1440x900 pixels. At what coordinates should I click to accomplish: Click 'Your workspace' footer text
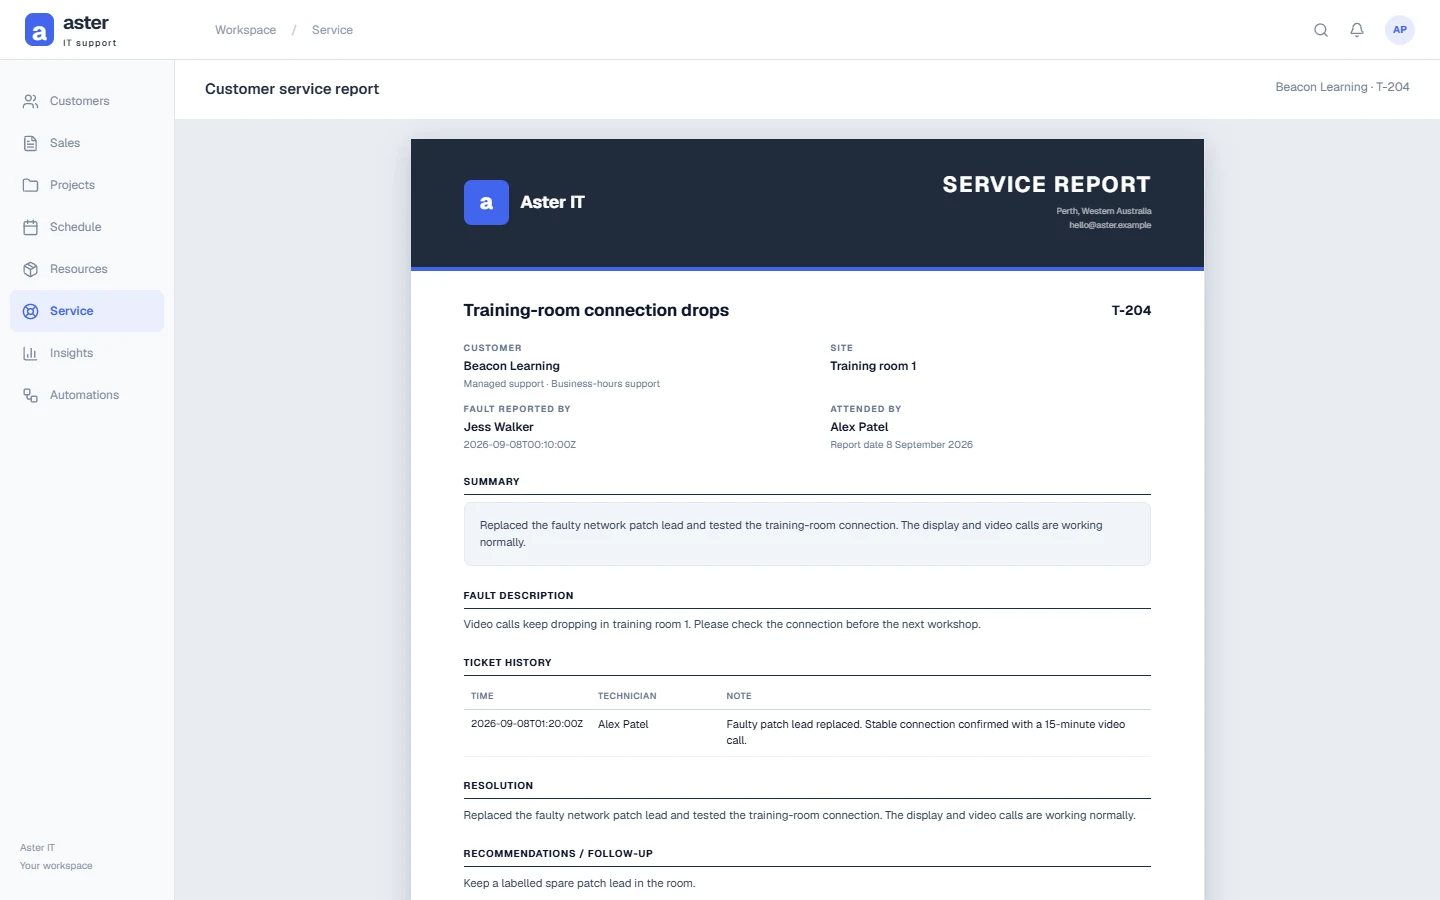[56, 866]
